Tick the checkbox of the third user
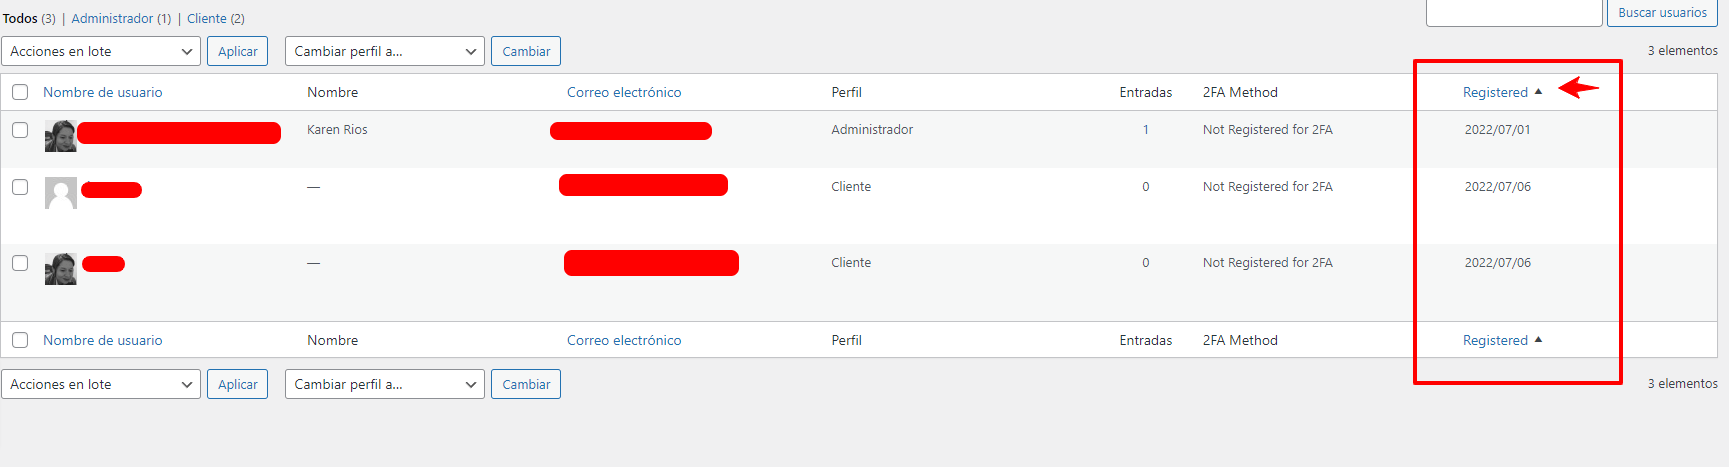 coord(20,263)
